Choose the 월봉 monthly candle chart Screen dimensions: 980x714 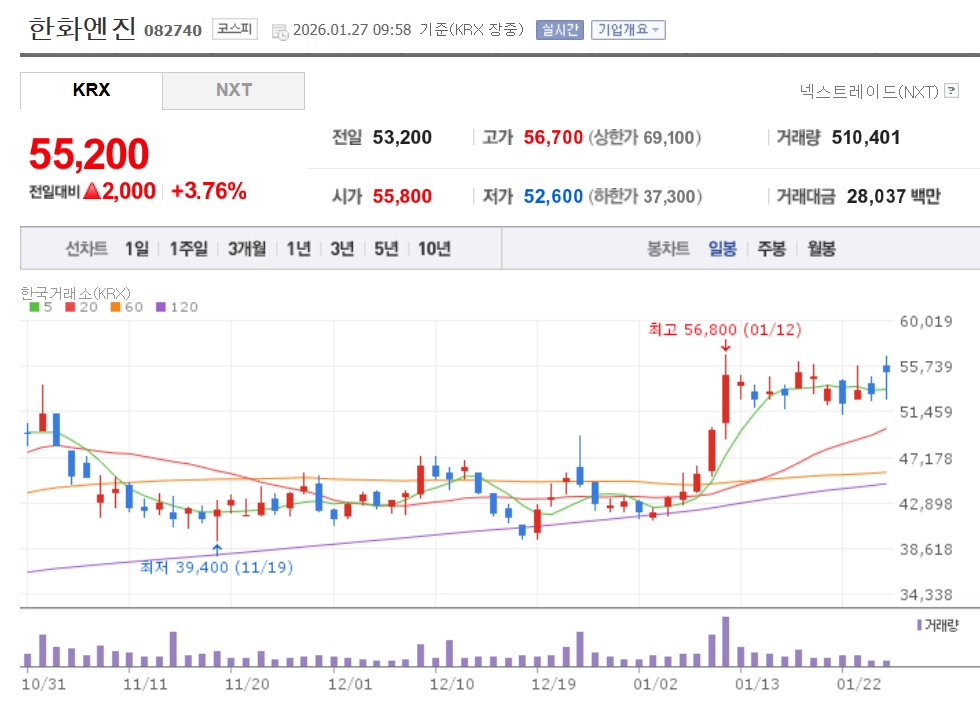pyautogui.click(x=821, y=249)
